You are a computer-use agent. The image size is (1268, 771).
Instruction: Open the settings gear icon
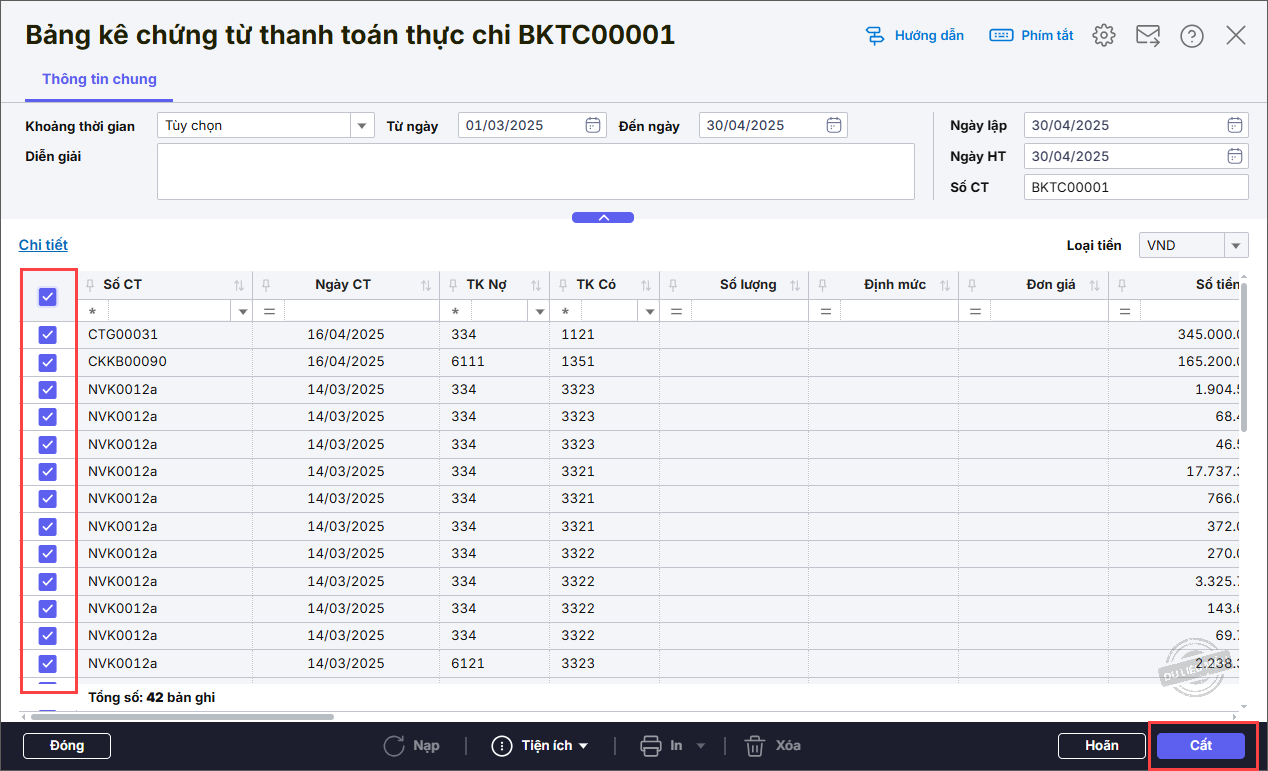point(1103,36)
